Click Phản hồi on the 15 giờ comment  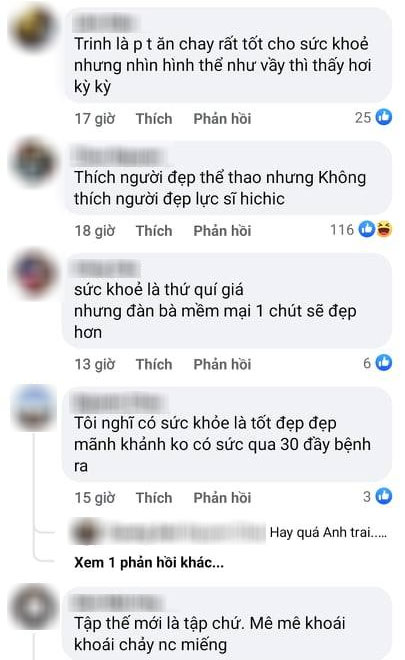[x=222, y=498]
